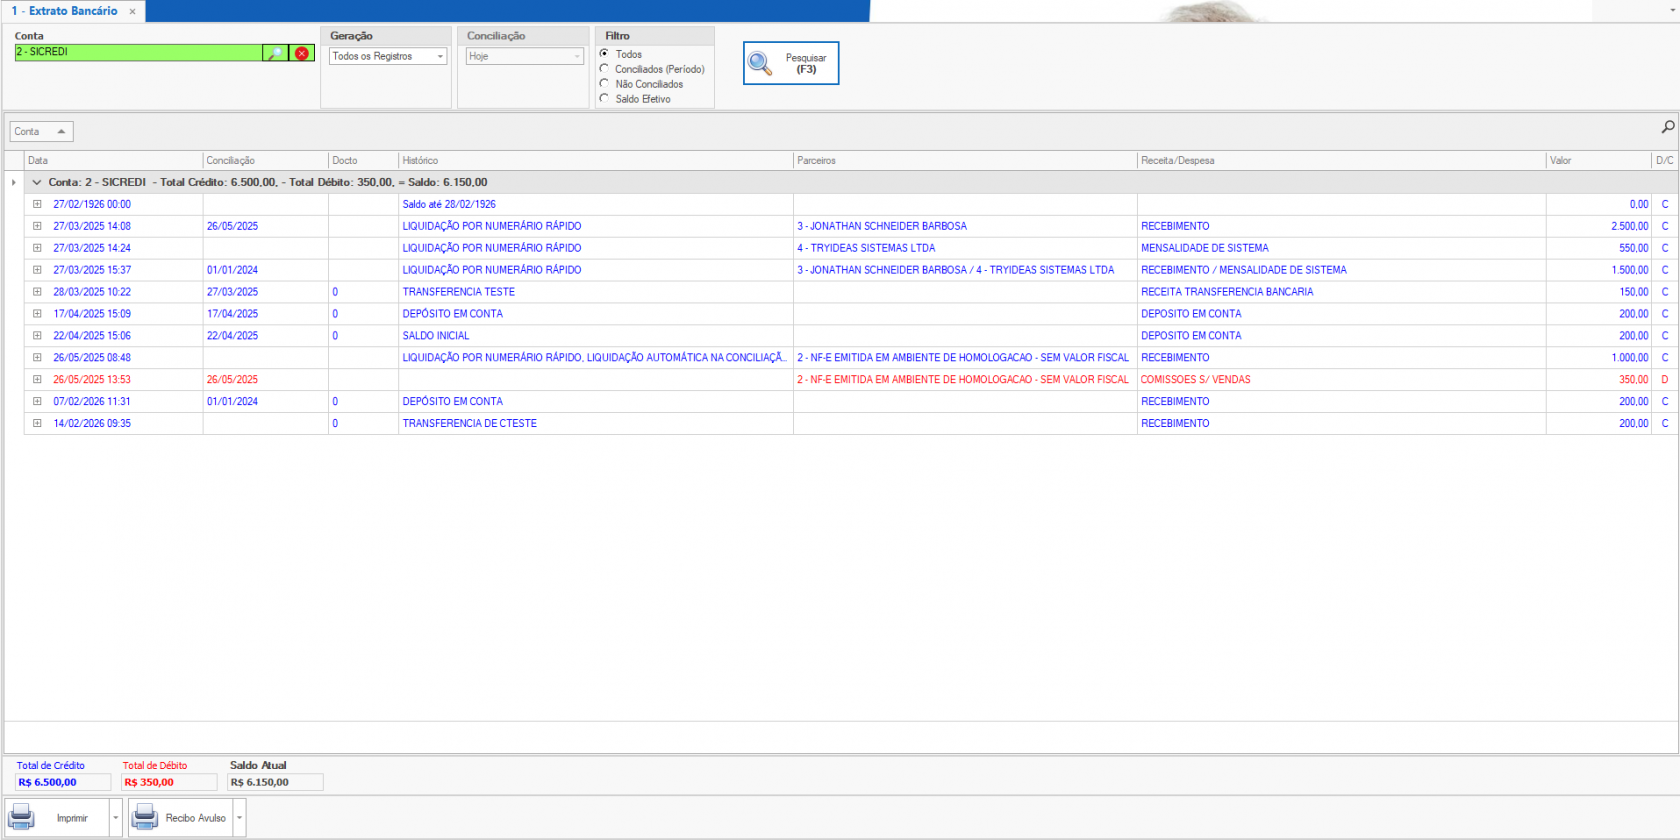1680x840 pixels.
Task: Clear the SICREDI account with red X icon
Action: [x=302, y=53]
